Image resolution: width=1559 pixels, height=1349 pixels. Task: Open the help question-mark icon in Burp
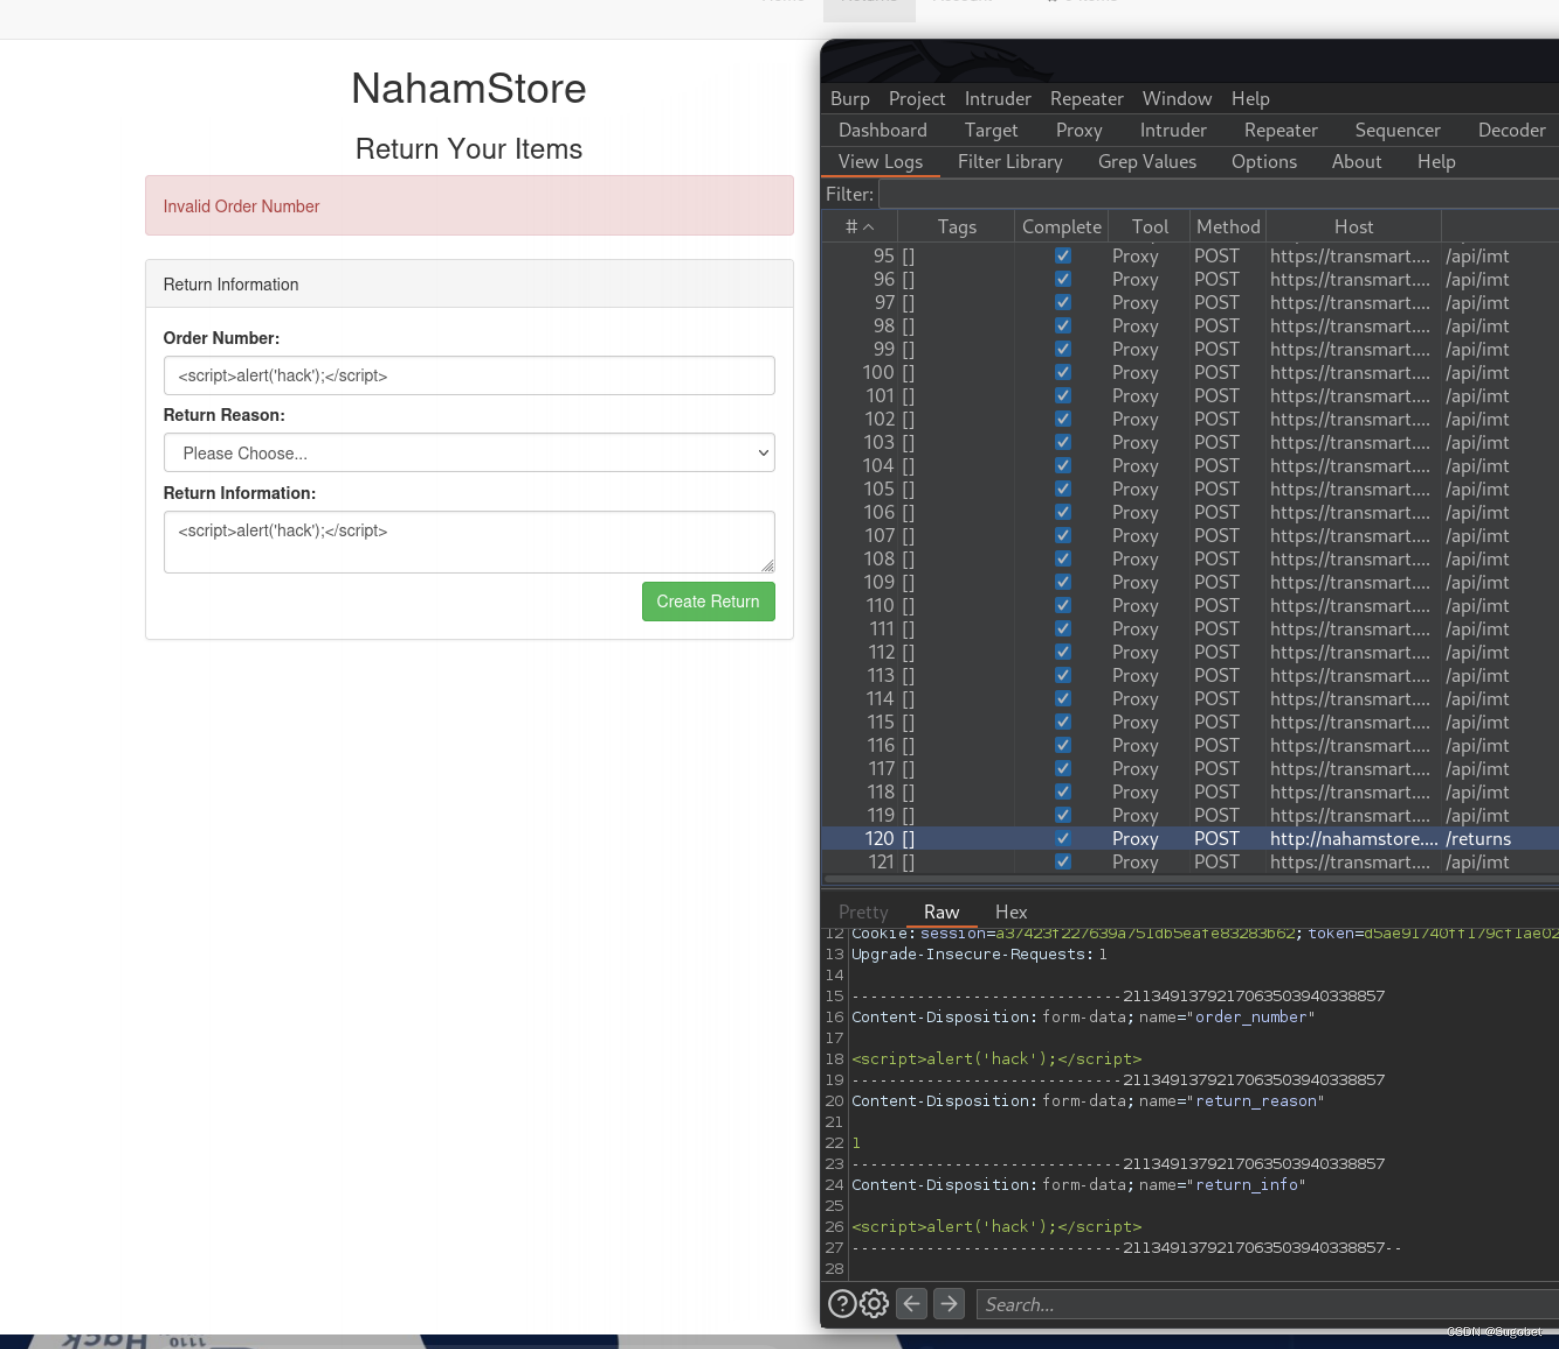pyautogui.click(x=842, y=1304)
